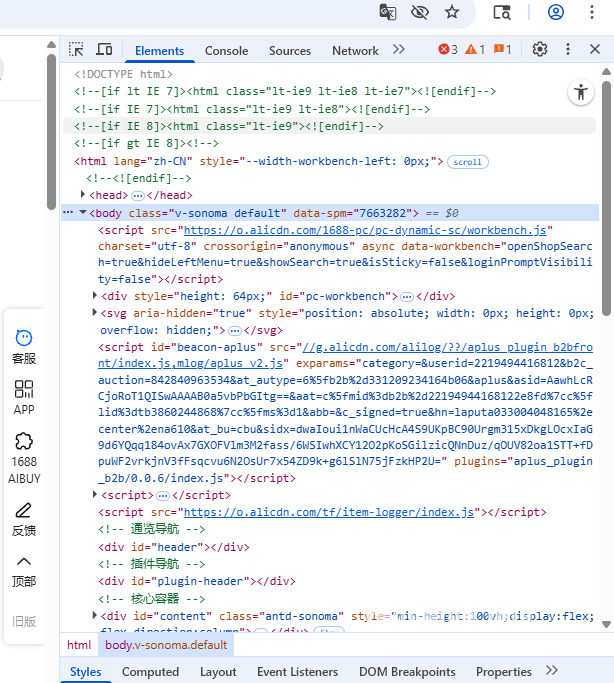The height and width of the screenshot is (683, 614).
Task: Click ellipsis inside the collapsed script element
Action: point(162,496)
